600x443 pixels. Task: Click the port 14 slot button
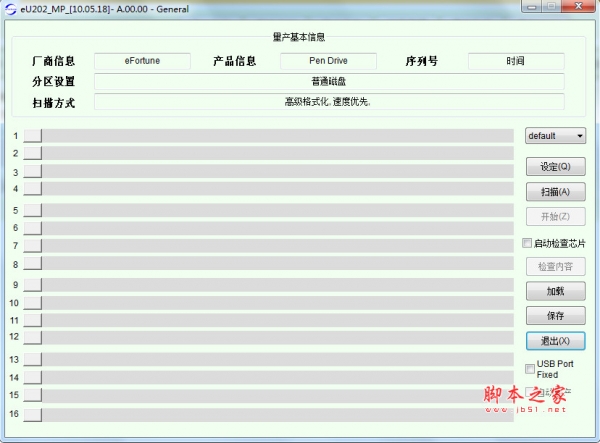coord(33,378)
